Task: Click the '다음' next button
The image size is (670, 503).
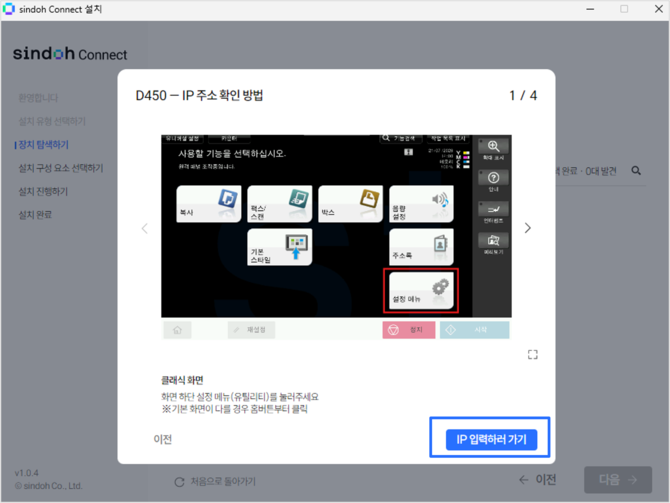Action: pos(618,479)
